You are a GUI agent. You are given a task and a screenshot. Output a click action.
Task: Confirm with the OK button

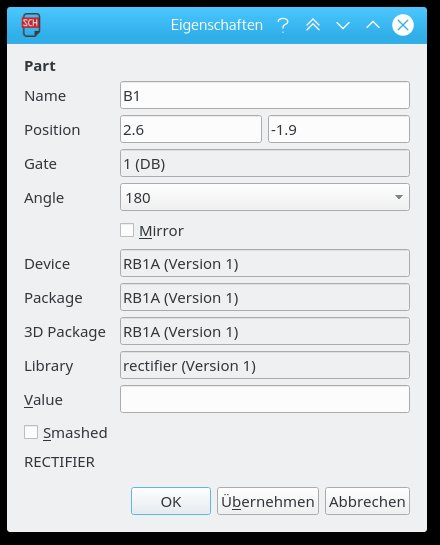point(171,501)
